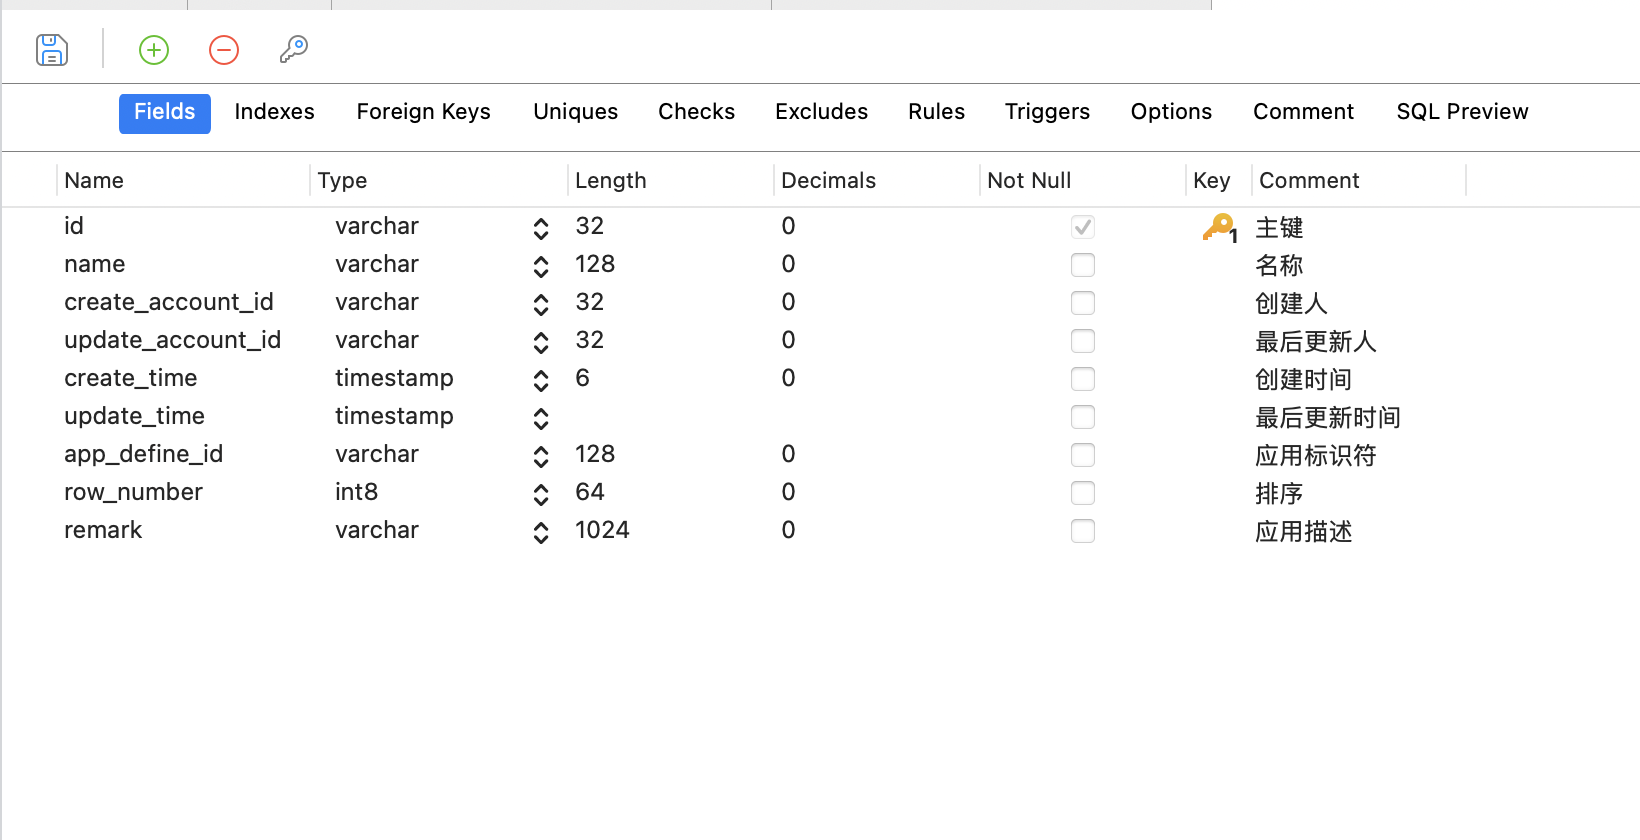
Task: Select the 'create_account_id' name cell
Action: click(x=169, y=303)
